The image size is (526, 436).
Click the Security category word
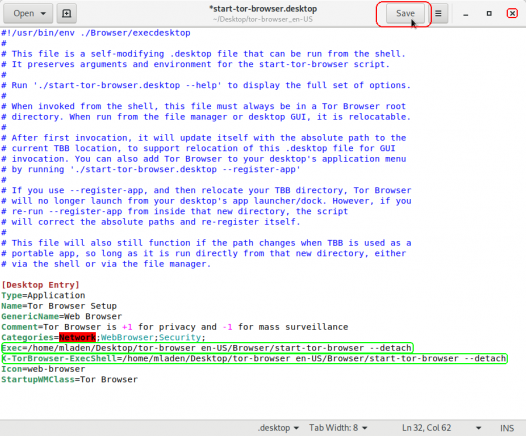click(x=180, y=337)
